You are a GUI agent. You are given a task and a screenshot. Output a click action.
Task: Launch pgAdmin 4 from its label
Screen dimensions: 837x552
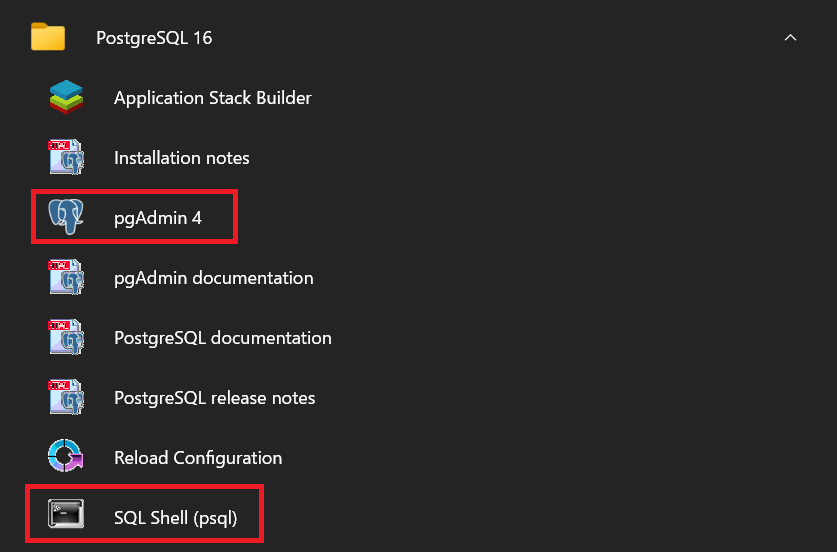pos(158,218)
